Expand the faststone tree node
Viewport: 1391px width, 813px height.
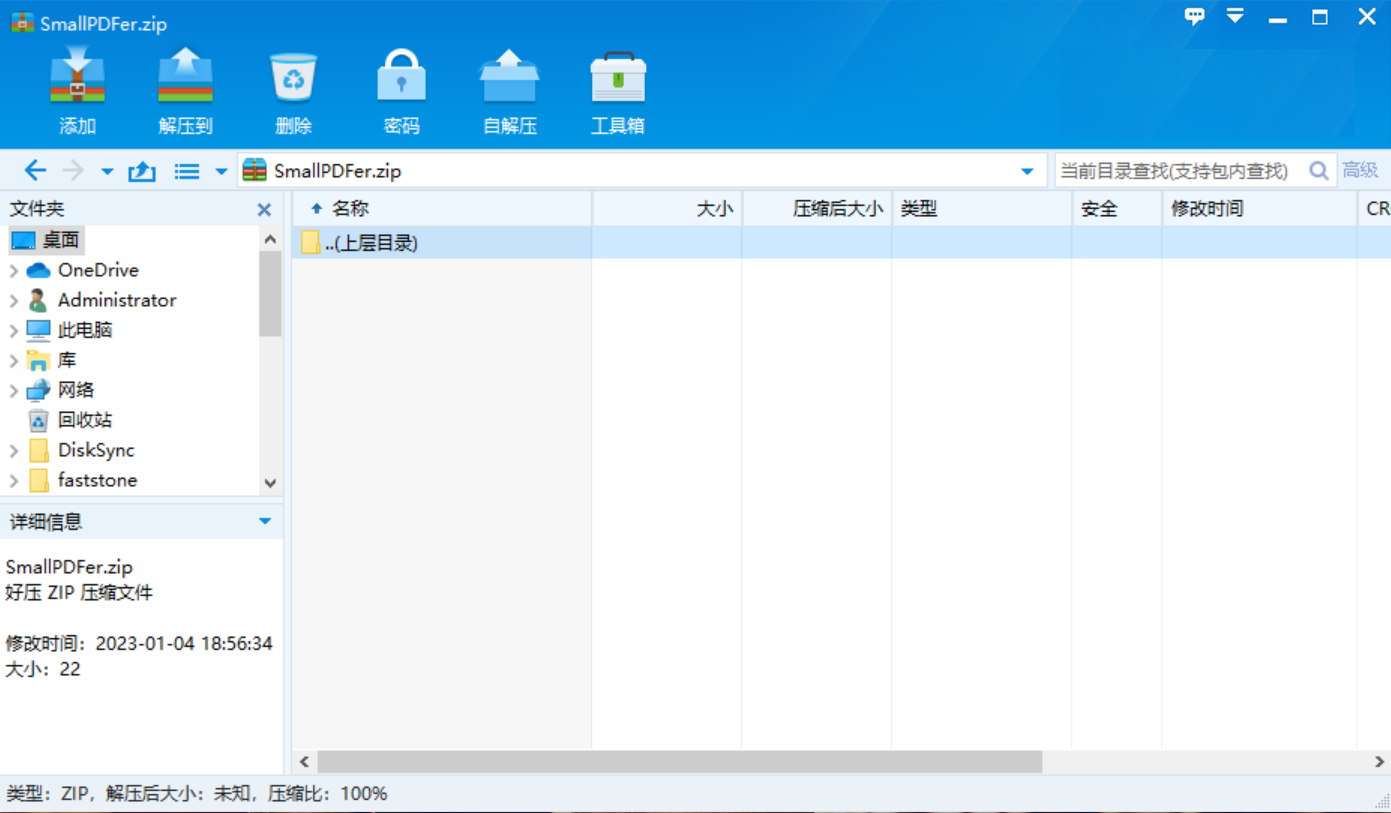tap(13, 481)
